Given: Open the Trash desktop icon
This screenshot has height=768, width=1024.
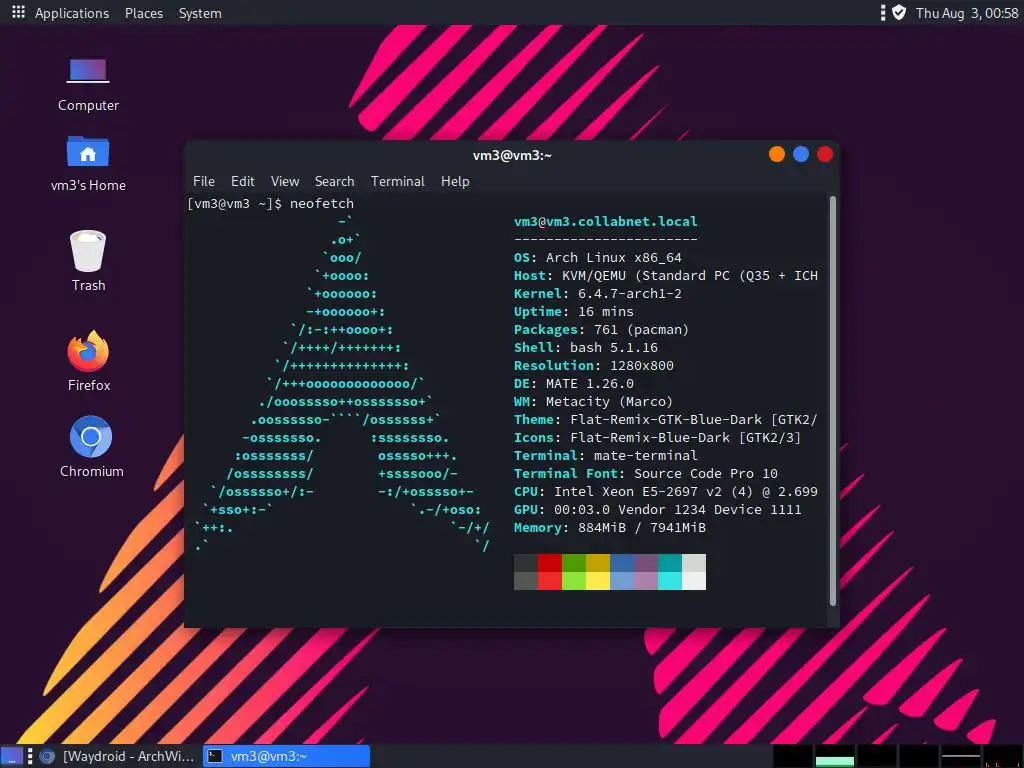Looking at the screenshot, I should point(88,261).
